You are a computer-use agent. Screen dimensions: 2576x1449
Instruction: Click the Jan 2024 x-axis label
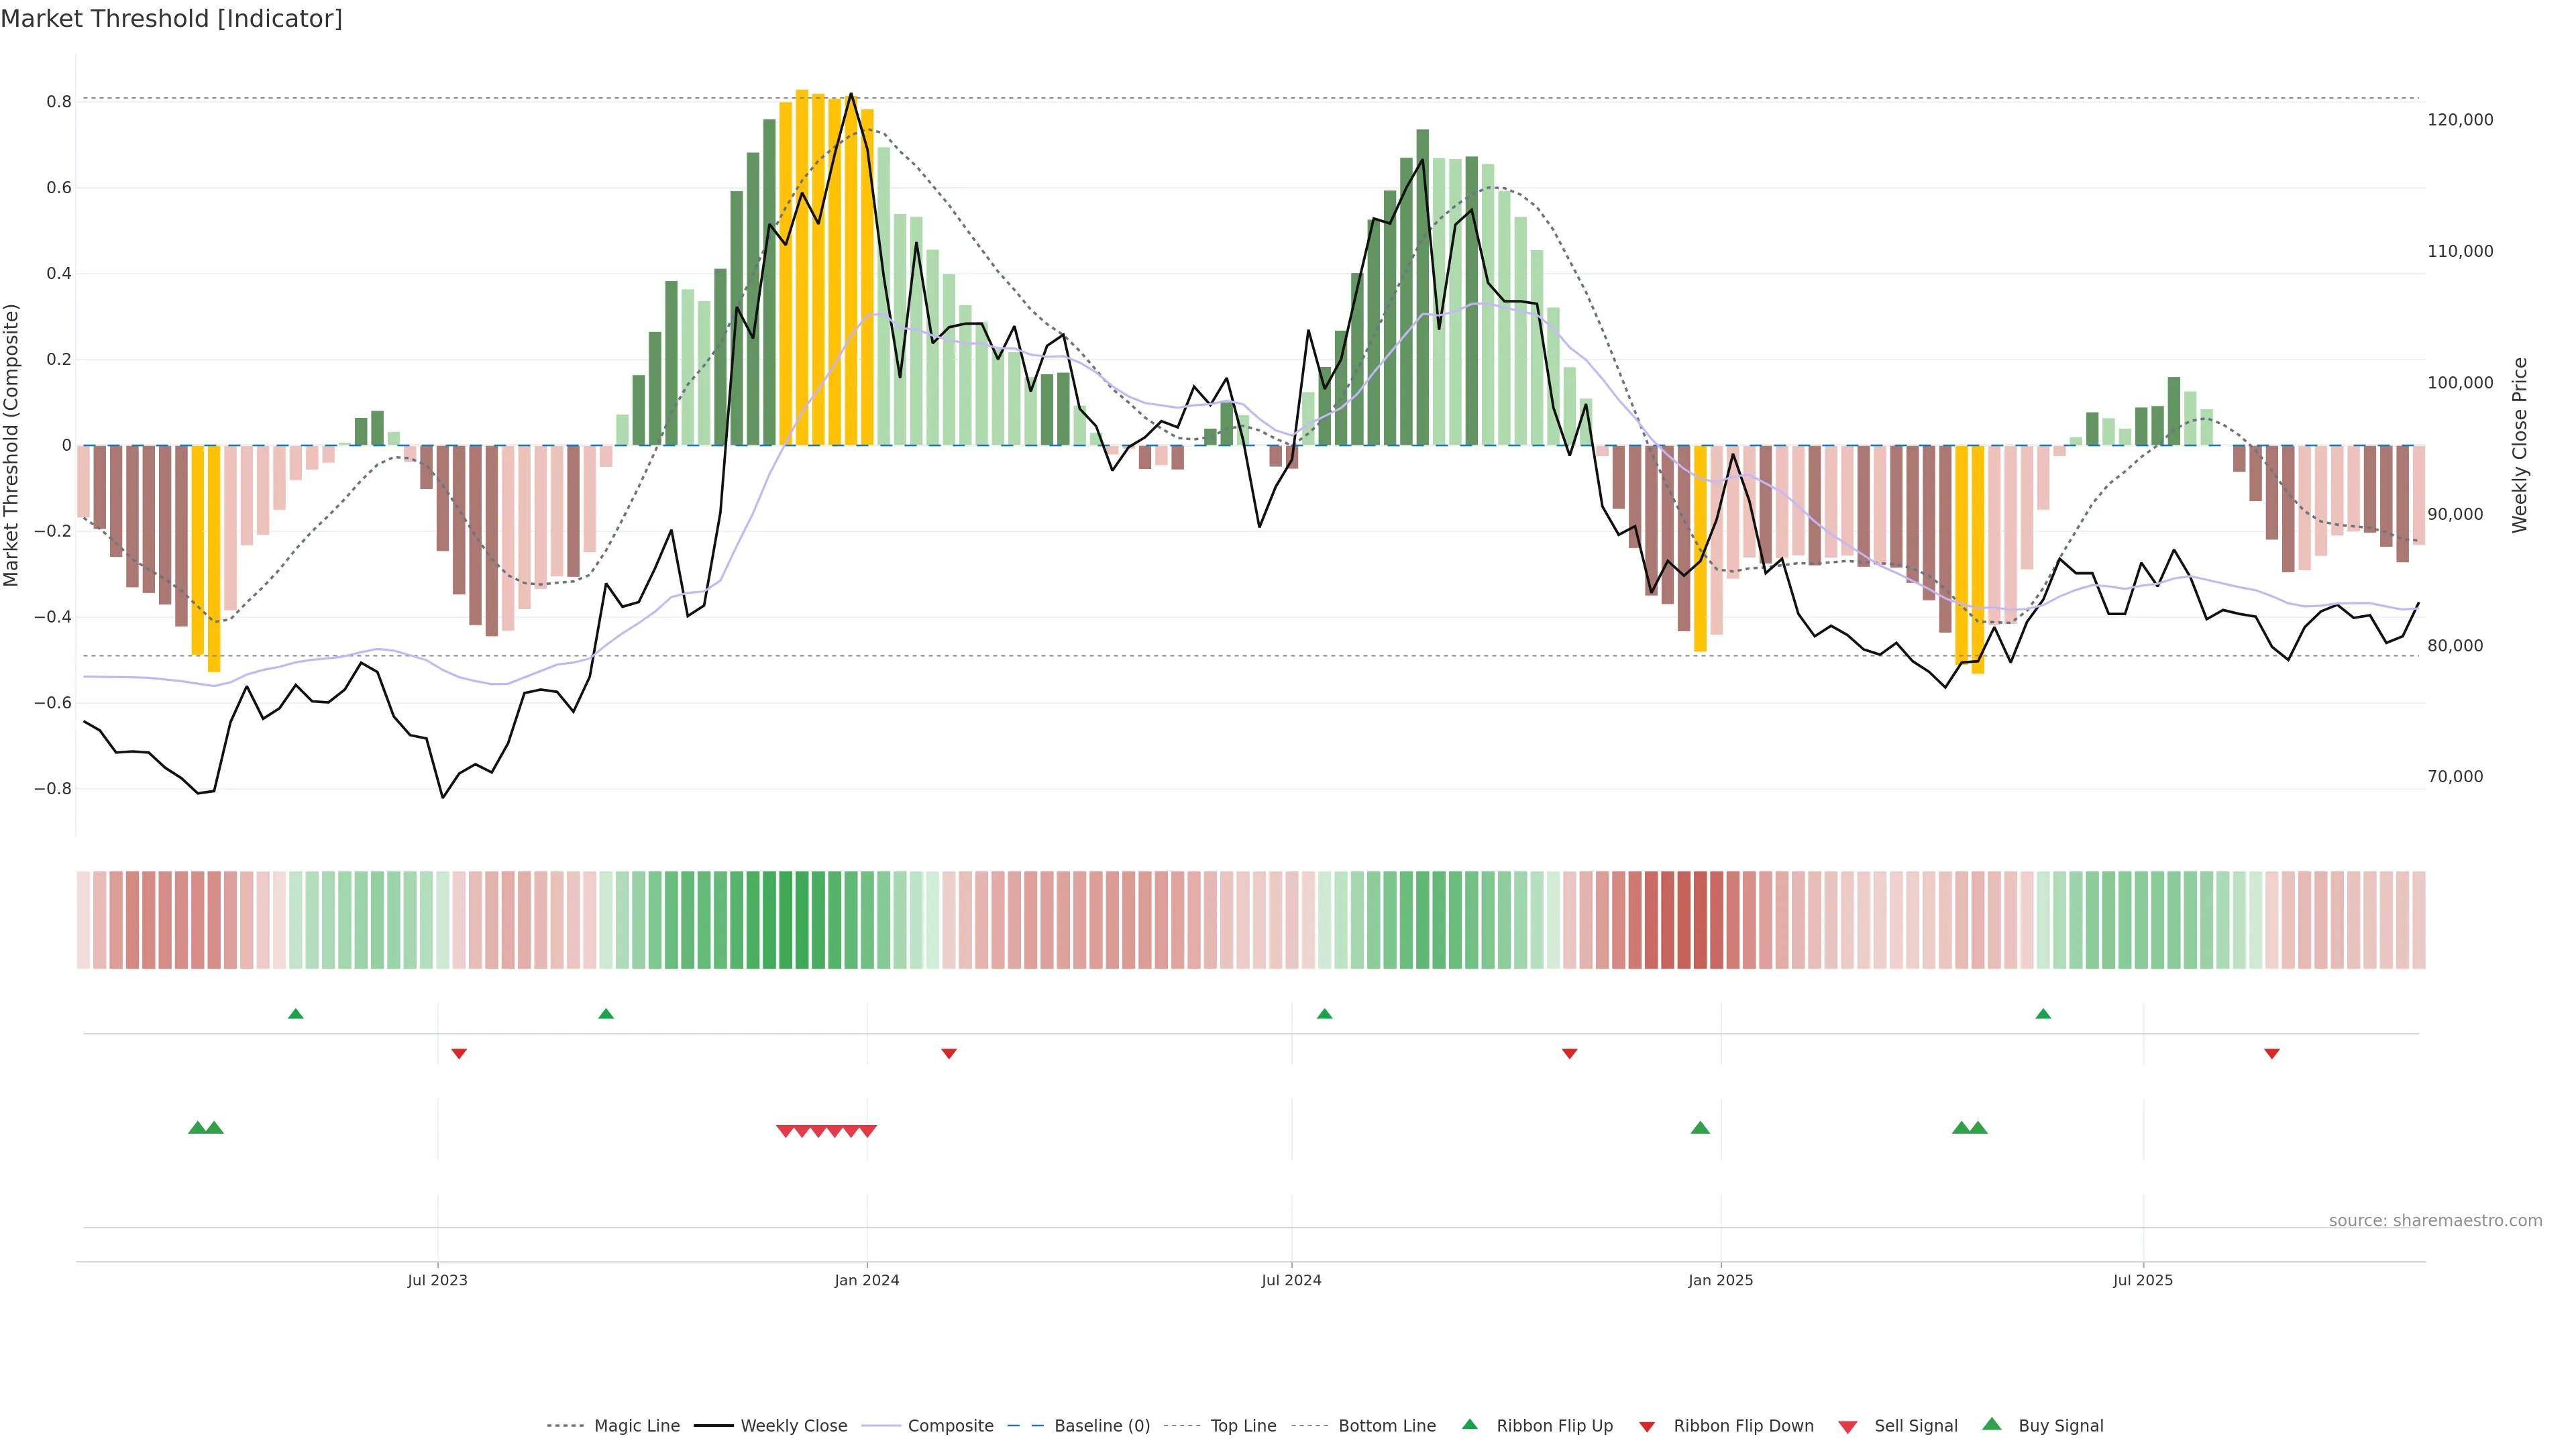867,1280
